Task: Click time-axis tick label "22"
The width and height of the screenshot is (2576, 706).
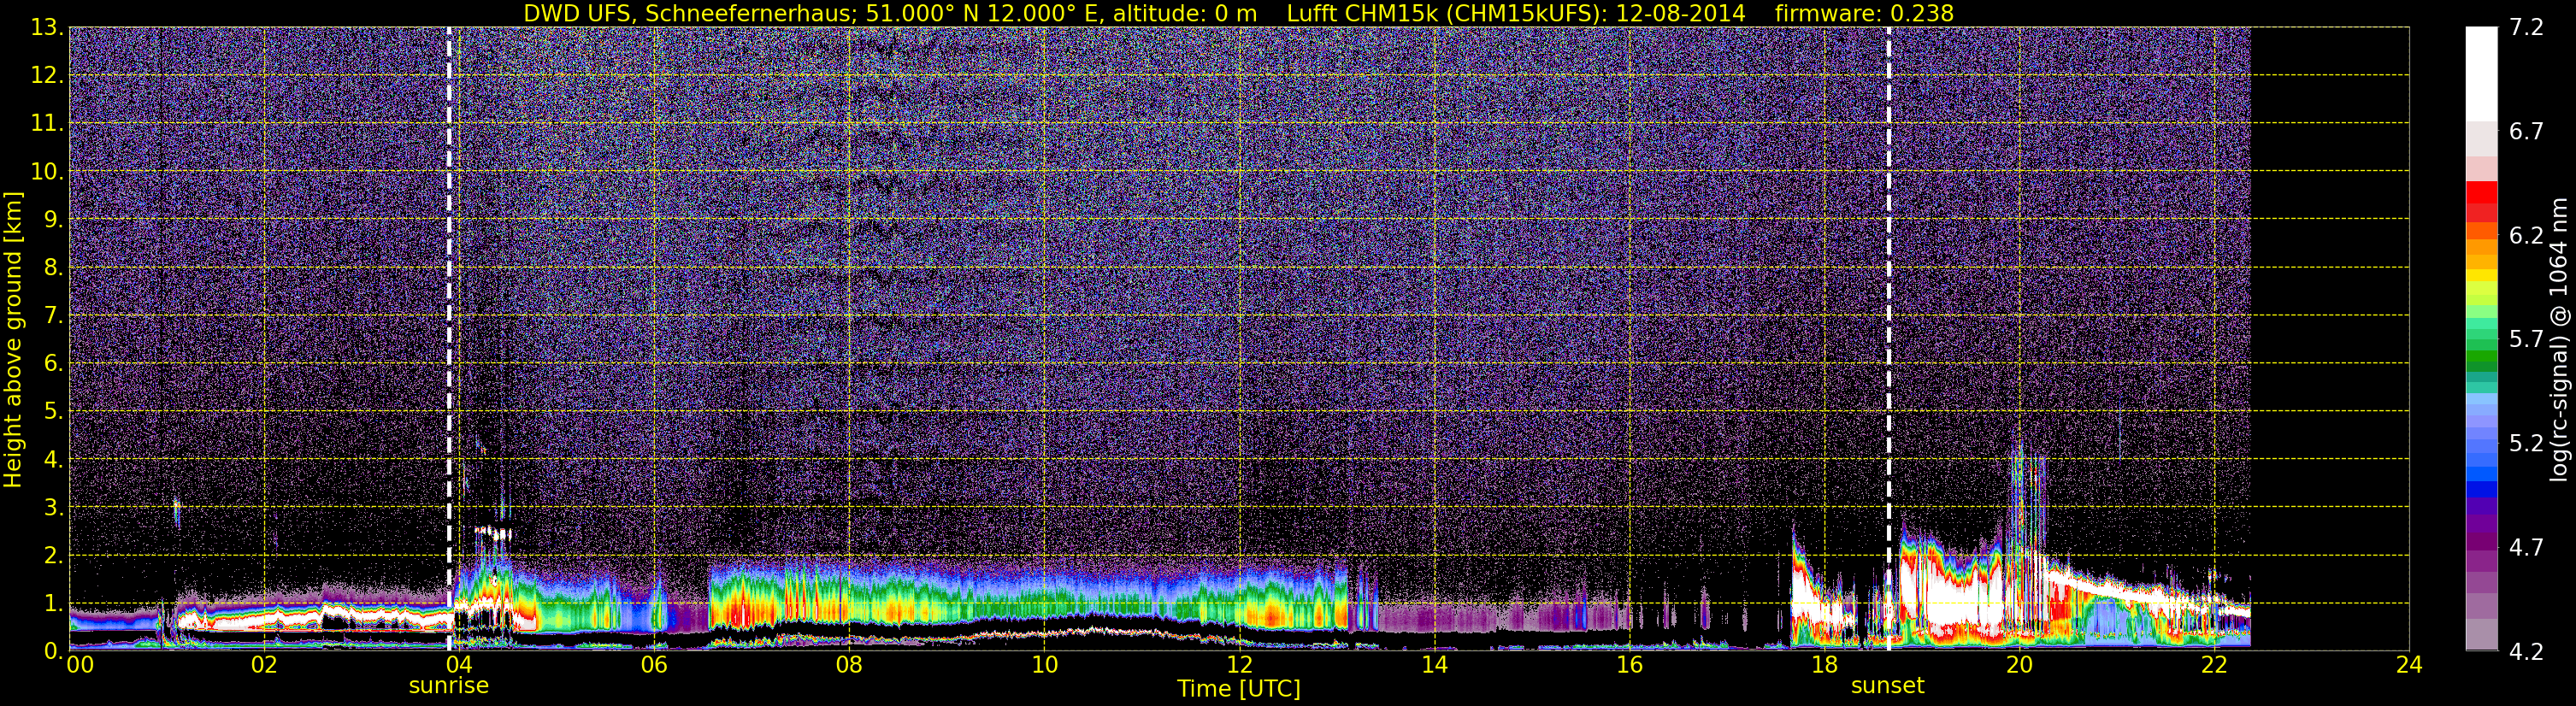Action: tap(2214, 666)
